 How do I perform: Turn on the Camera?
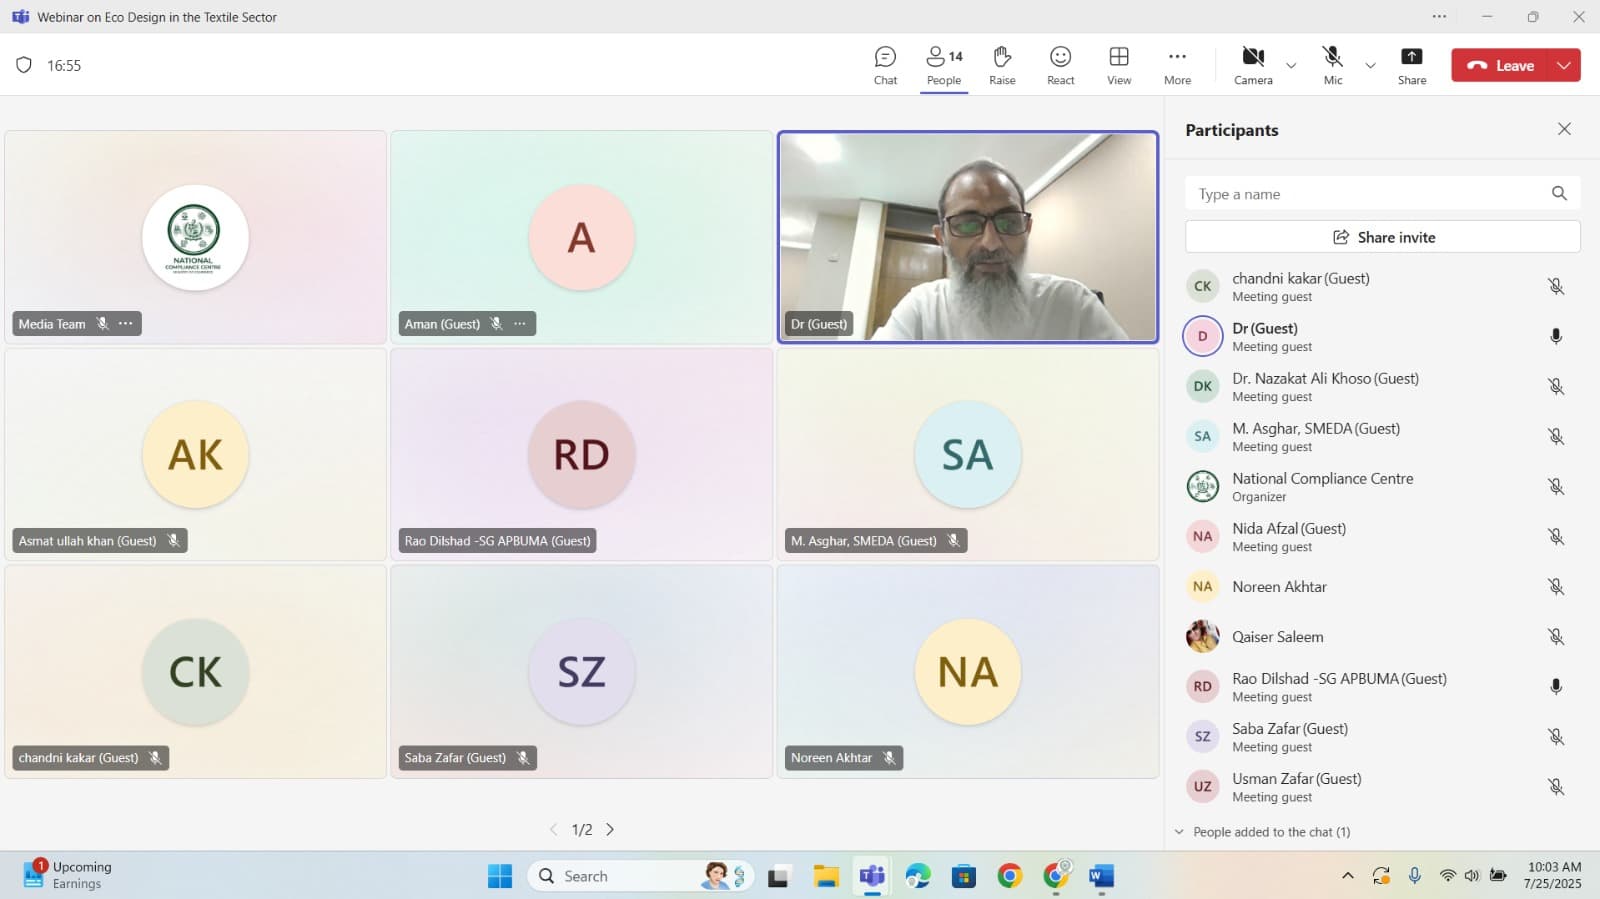pos(1253,66)
